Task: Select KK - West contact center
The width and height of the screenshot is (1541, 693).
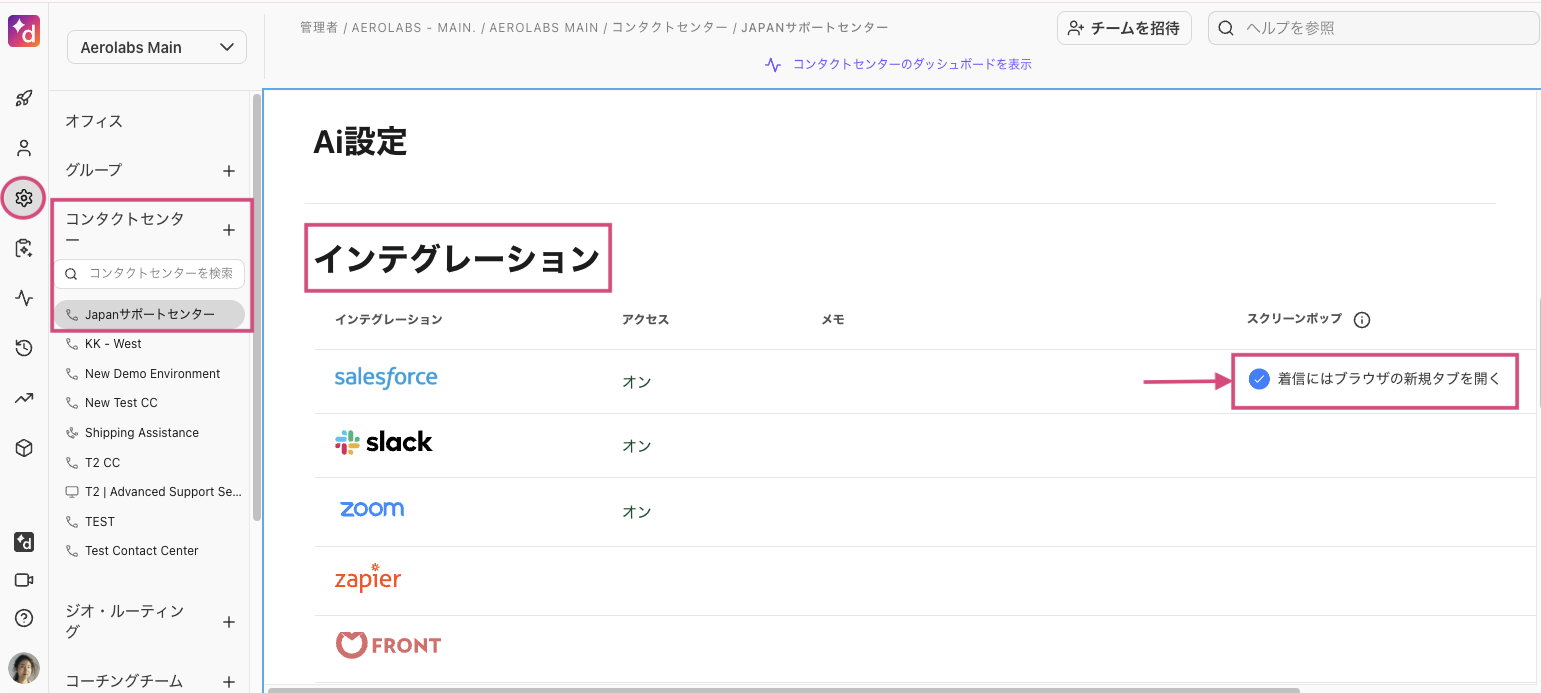Action: (113, 344)
